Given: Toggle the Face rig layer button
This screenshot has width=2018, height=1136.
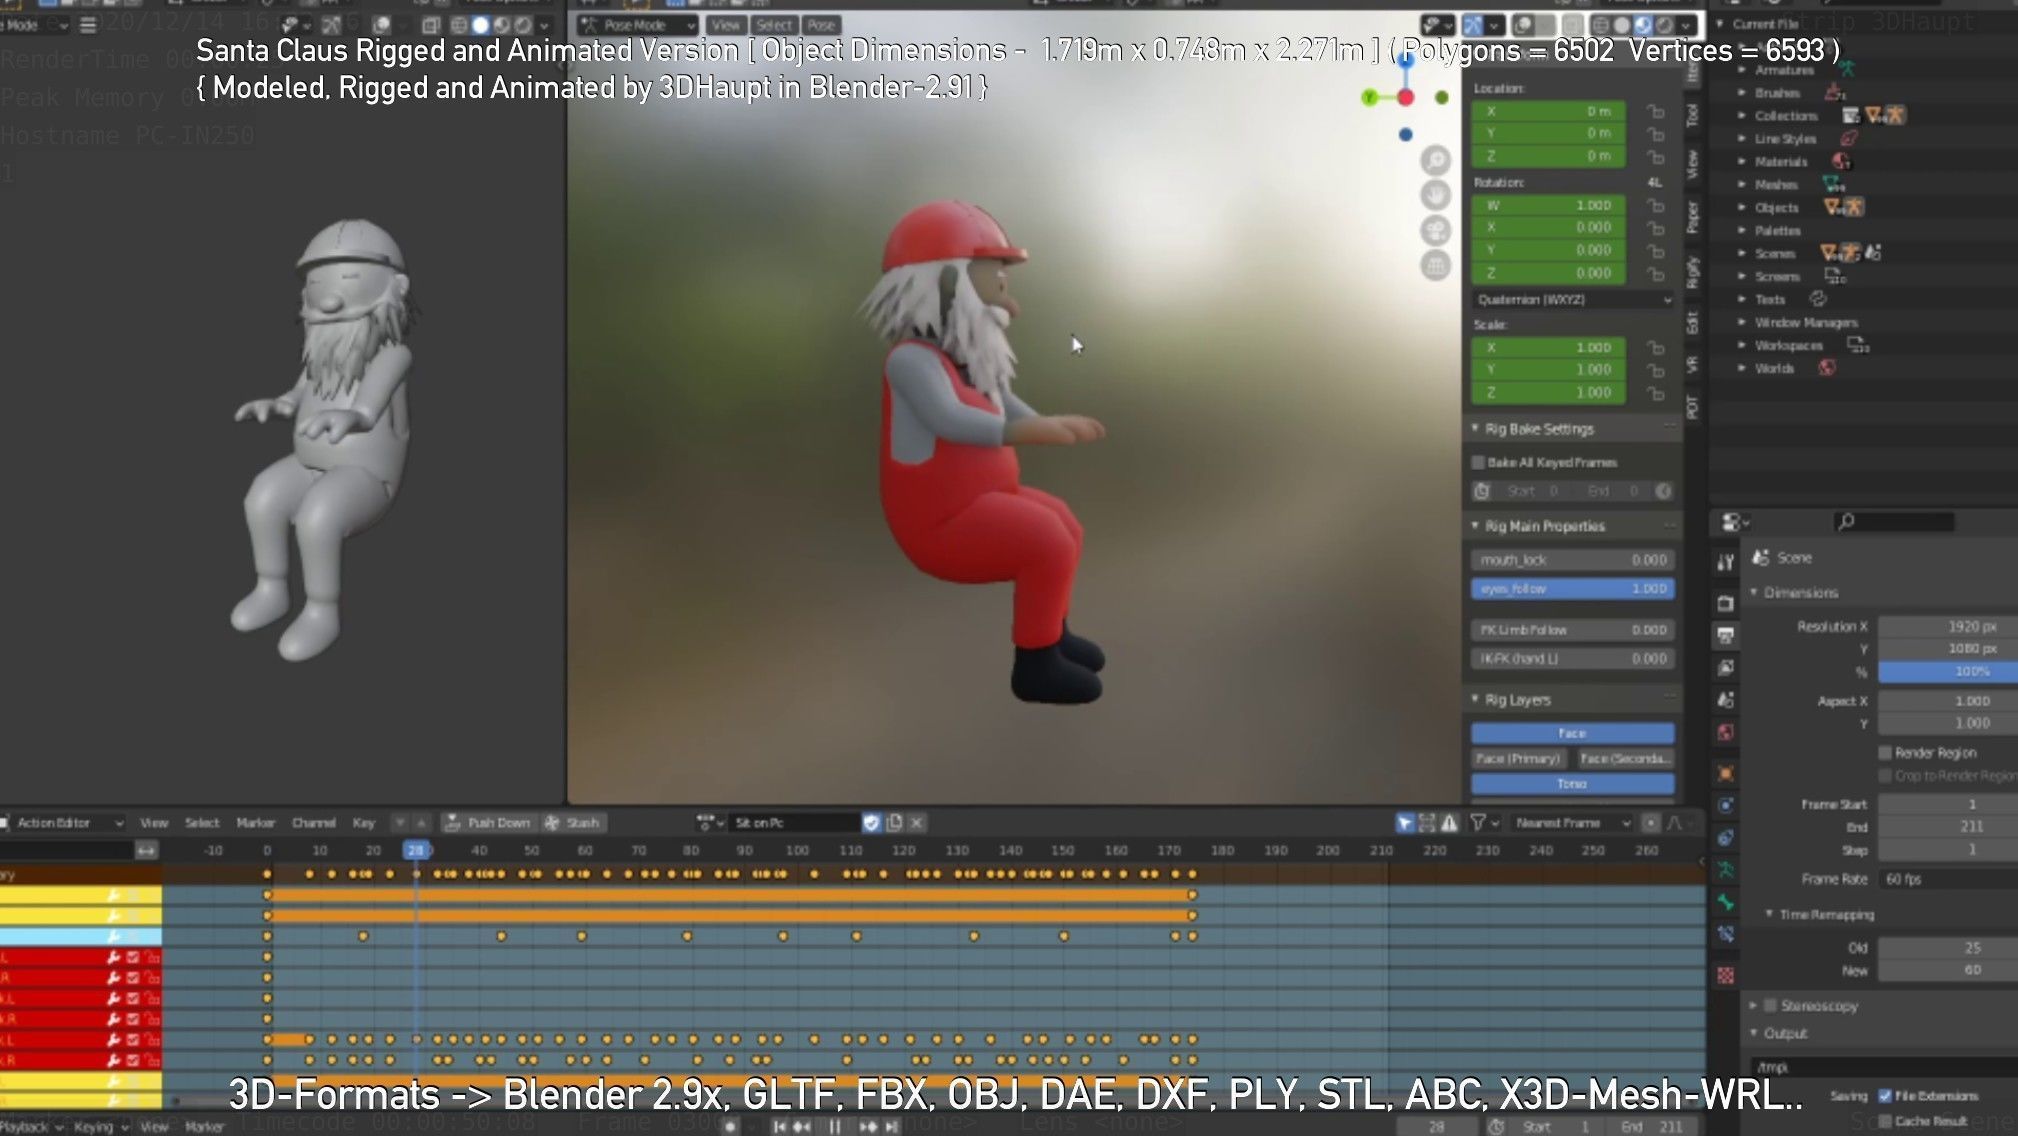Looking at the screenshot, I should click(1572, 733).
